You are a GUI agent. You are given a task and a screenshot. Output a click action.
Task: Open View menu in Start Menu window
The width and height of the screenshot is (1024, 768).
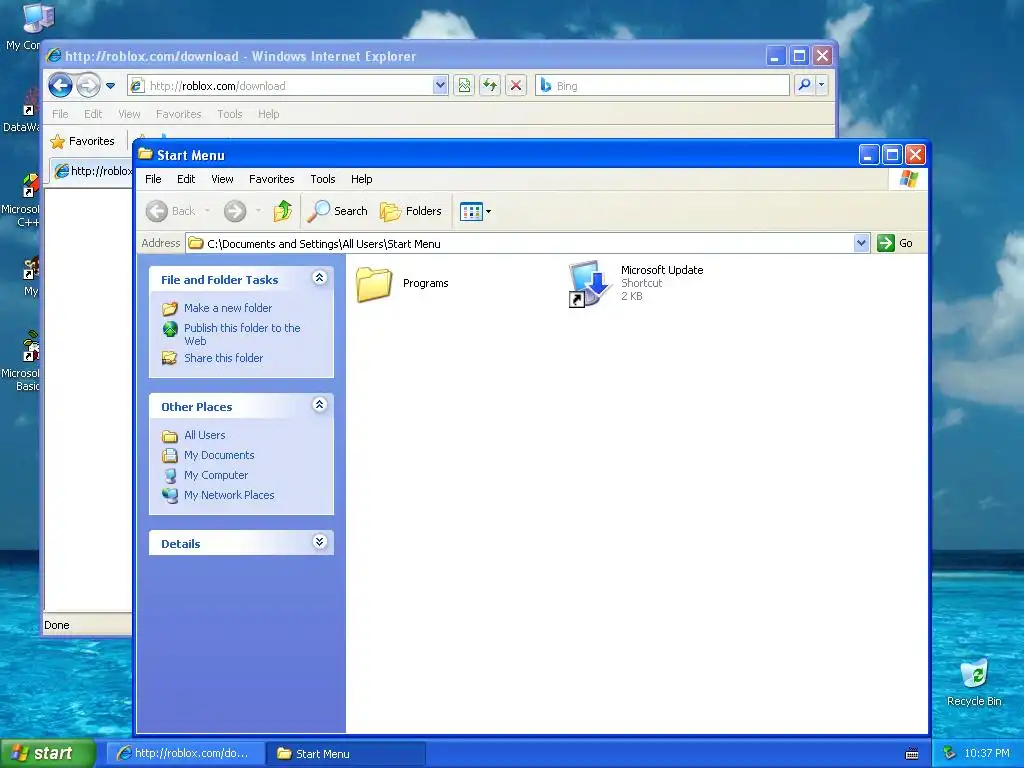[222, 179]
